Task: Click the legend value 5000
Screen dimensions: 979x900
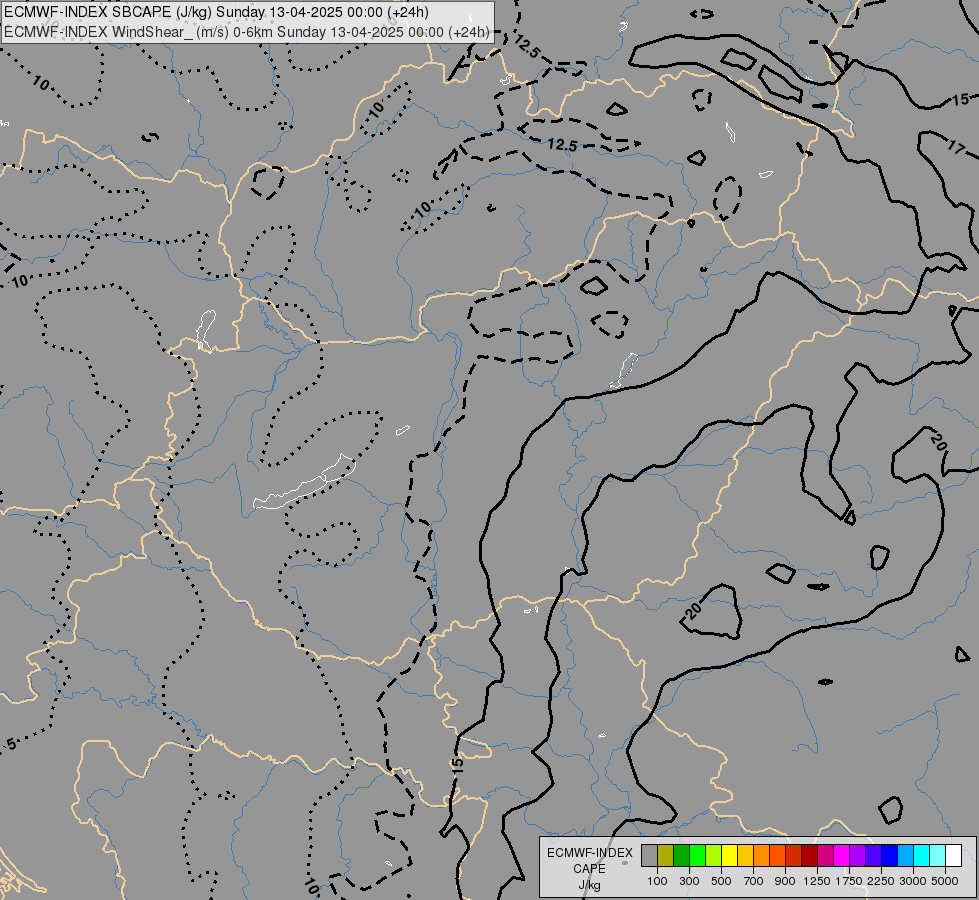Action: [x=944, y=881]
